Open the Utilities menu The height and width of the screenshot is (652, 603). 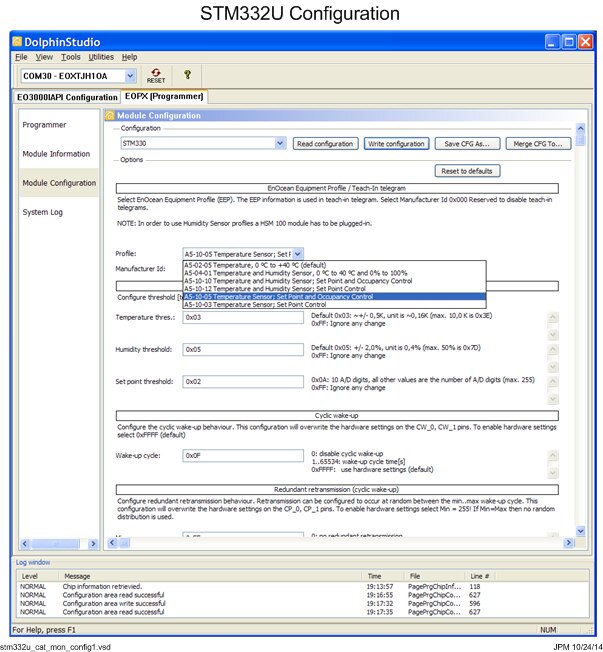[x=101, y=57]
